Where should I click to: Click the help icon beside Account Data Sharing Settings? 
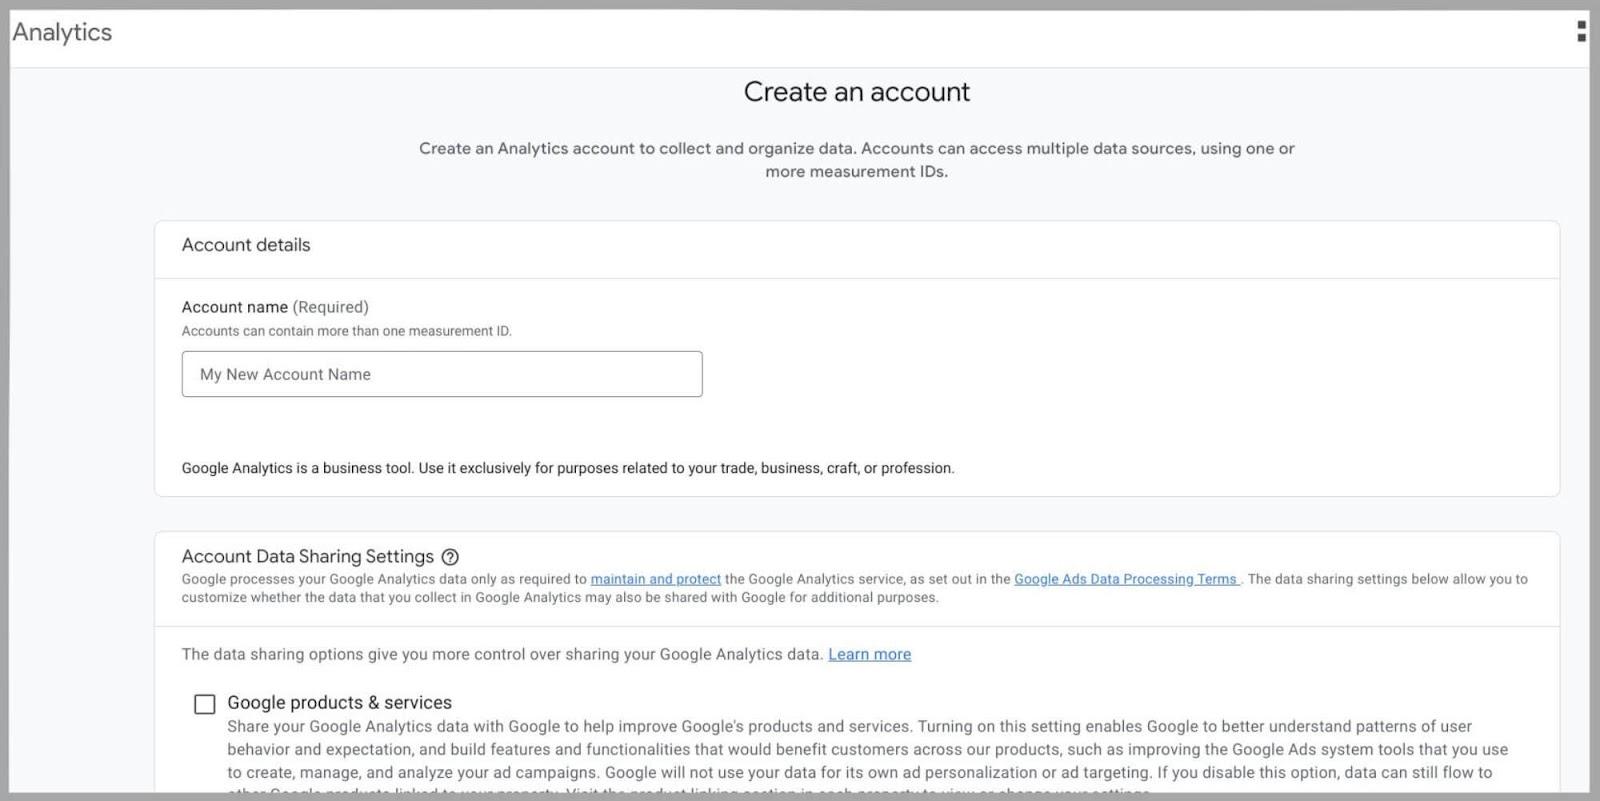450,557
